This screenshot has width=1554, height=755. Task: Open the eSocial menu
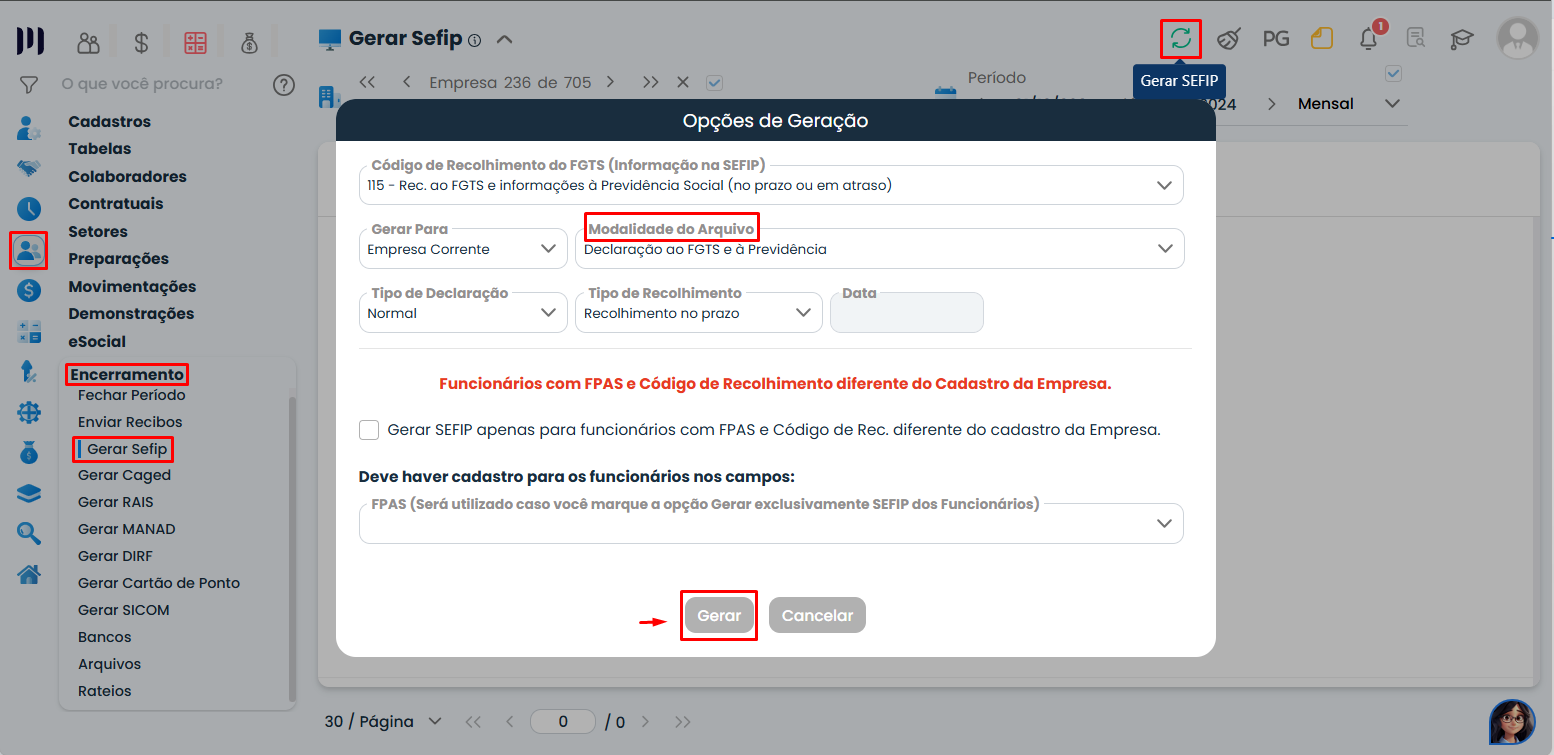pos(97,341)
